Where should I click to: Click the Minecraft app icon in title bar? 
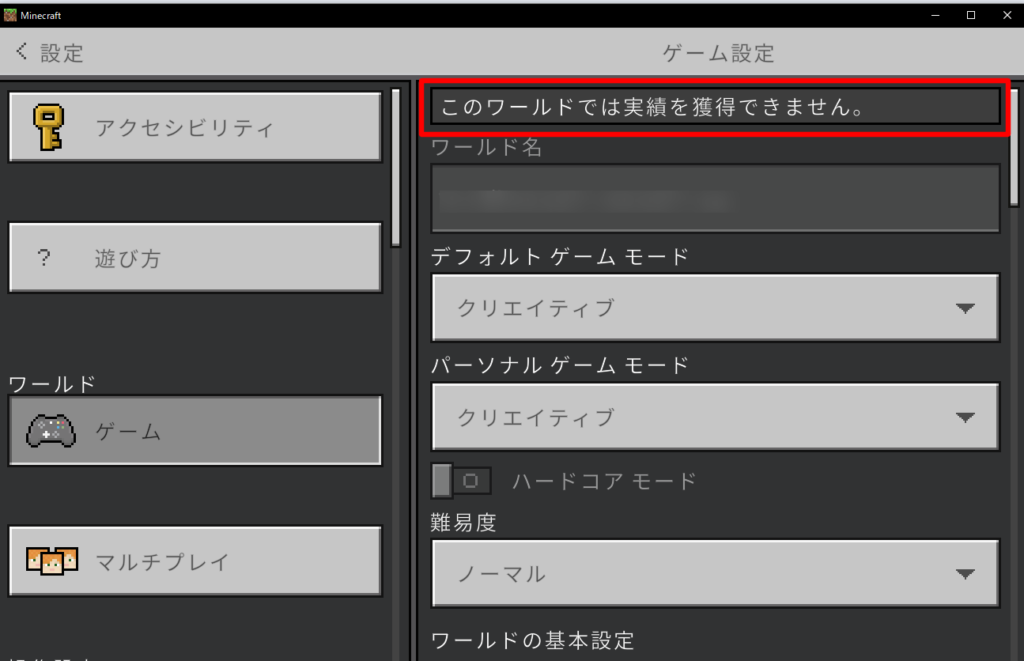click(x=10, y=14)
